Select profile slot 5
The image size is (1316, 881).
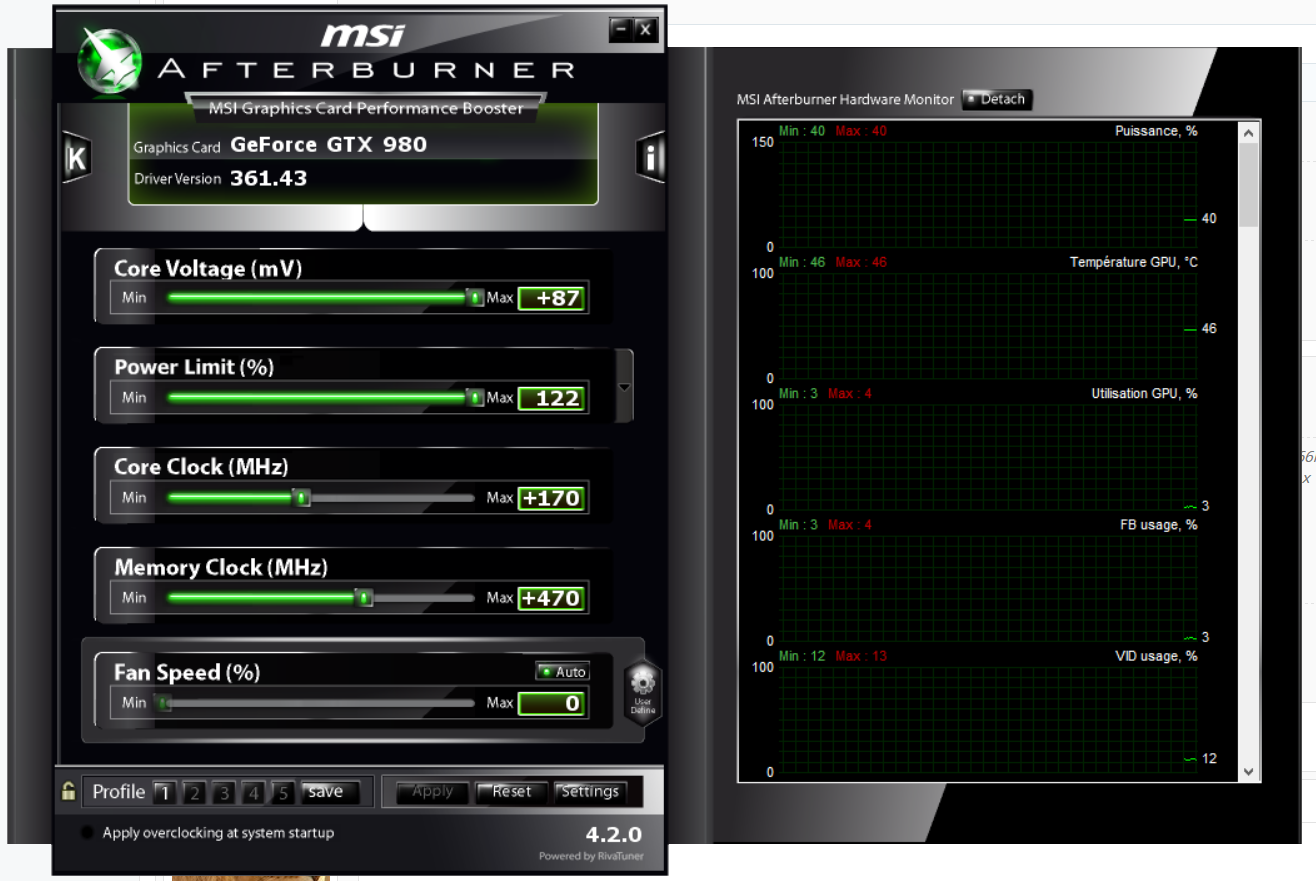284,793
